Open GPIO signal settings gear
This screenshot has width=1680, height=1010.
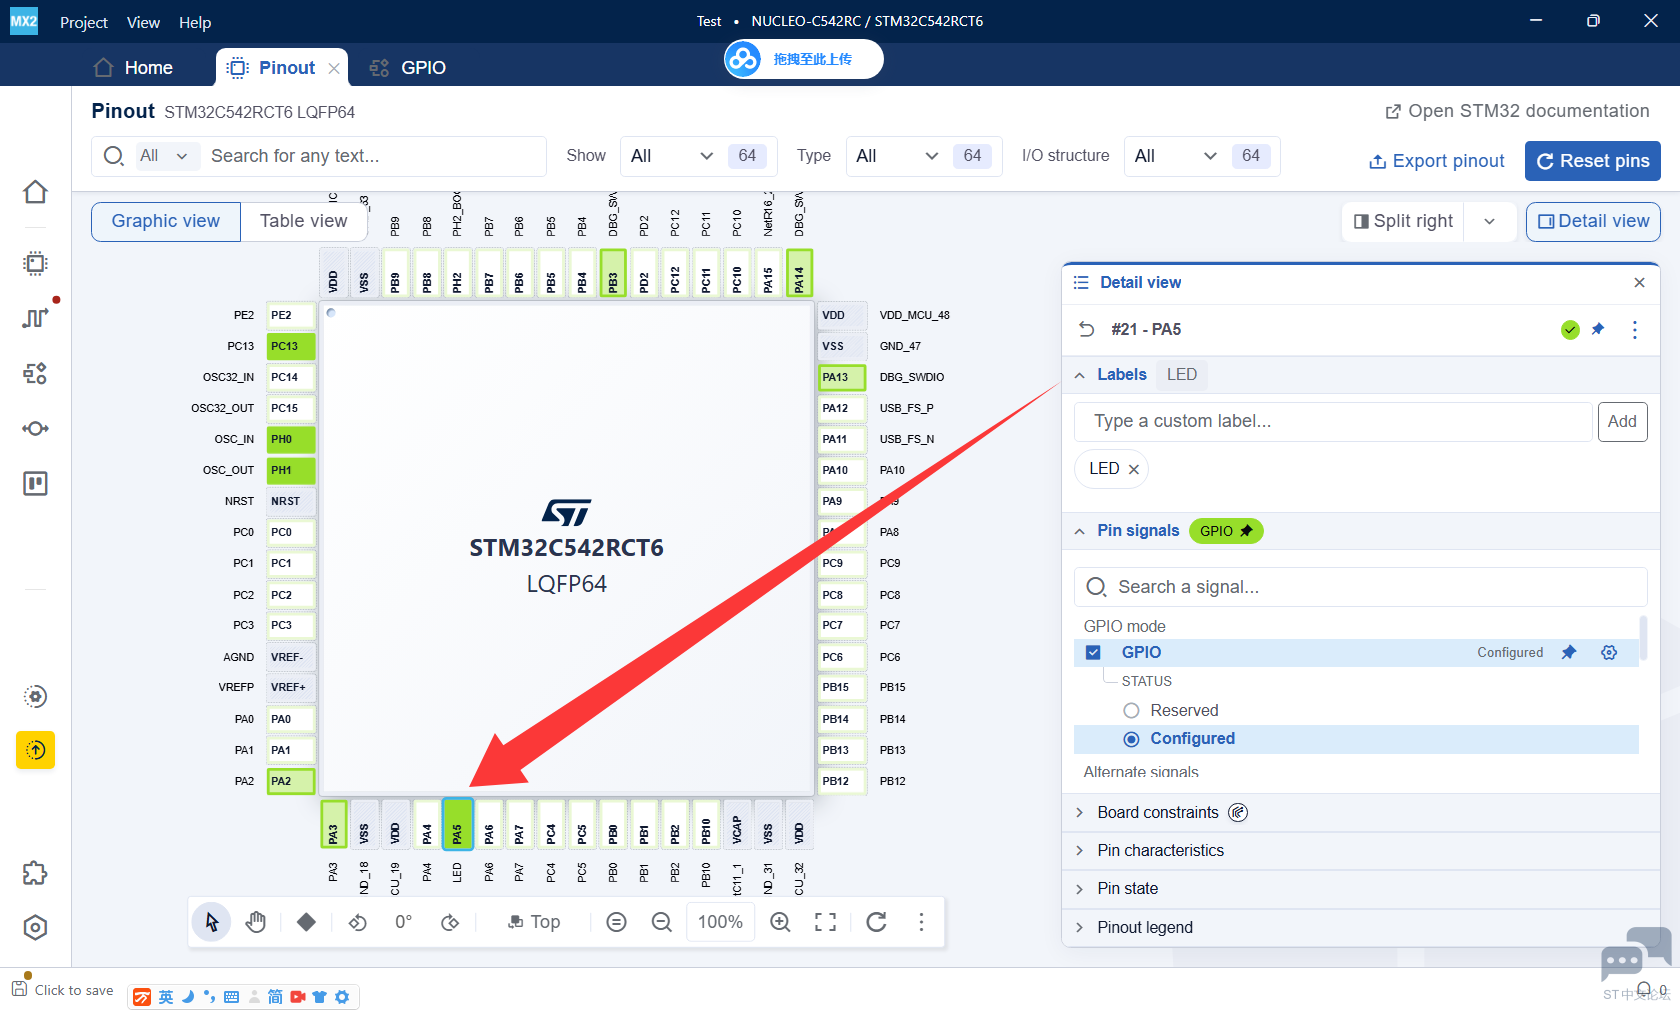coord(1609,652)
